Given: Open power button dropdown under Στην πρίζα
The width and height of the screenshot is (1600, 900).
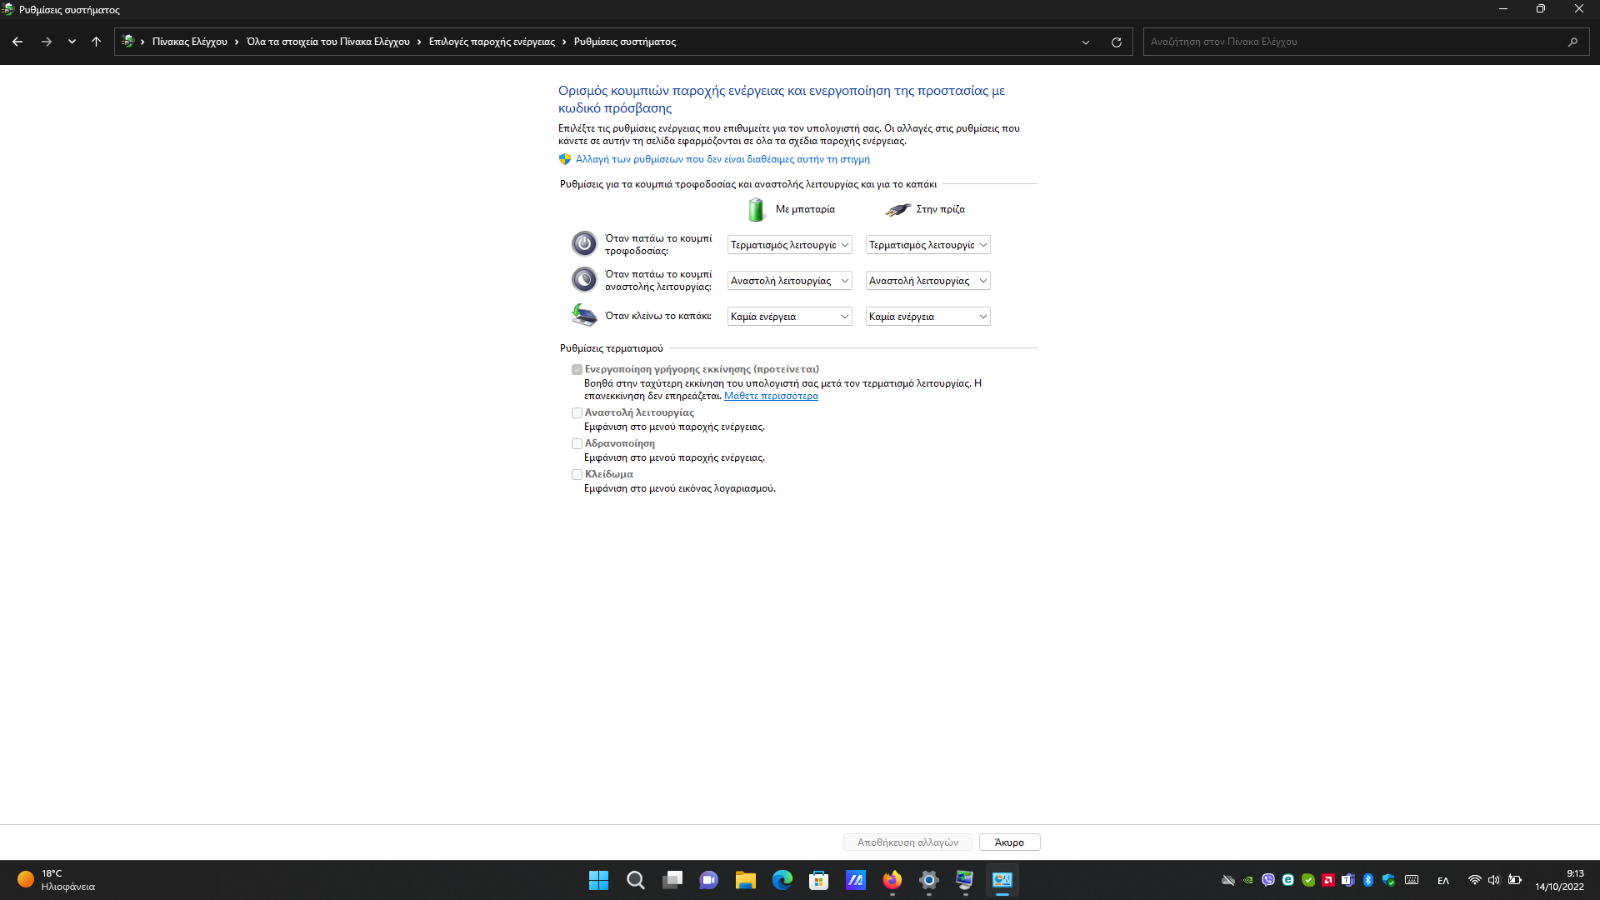Looking at the screenshot, I should coord(928,245).
